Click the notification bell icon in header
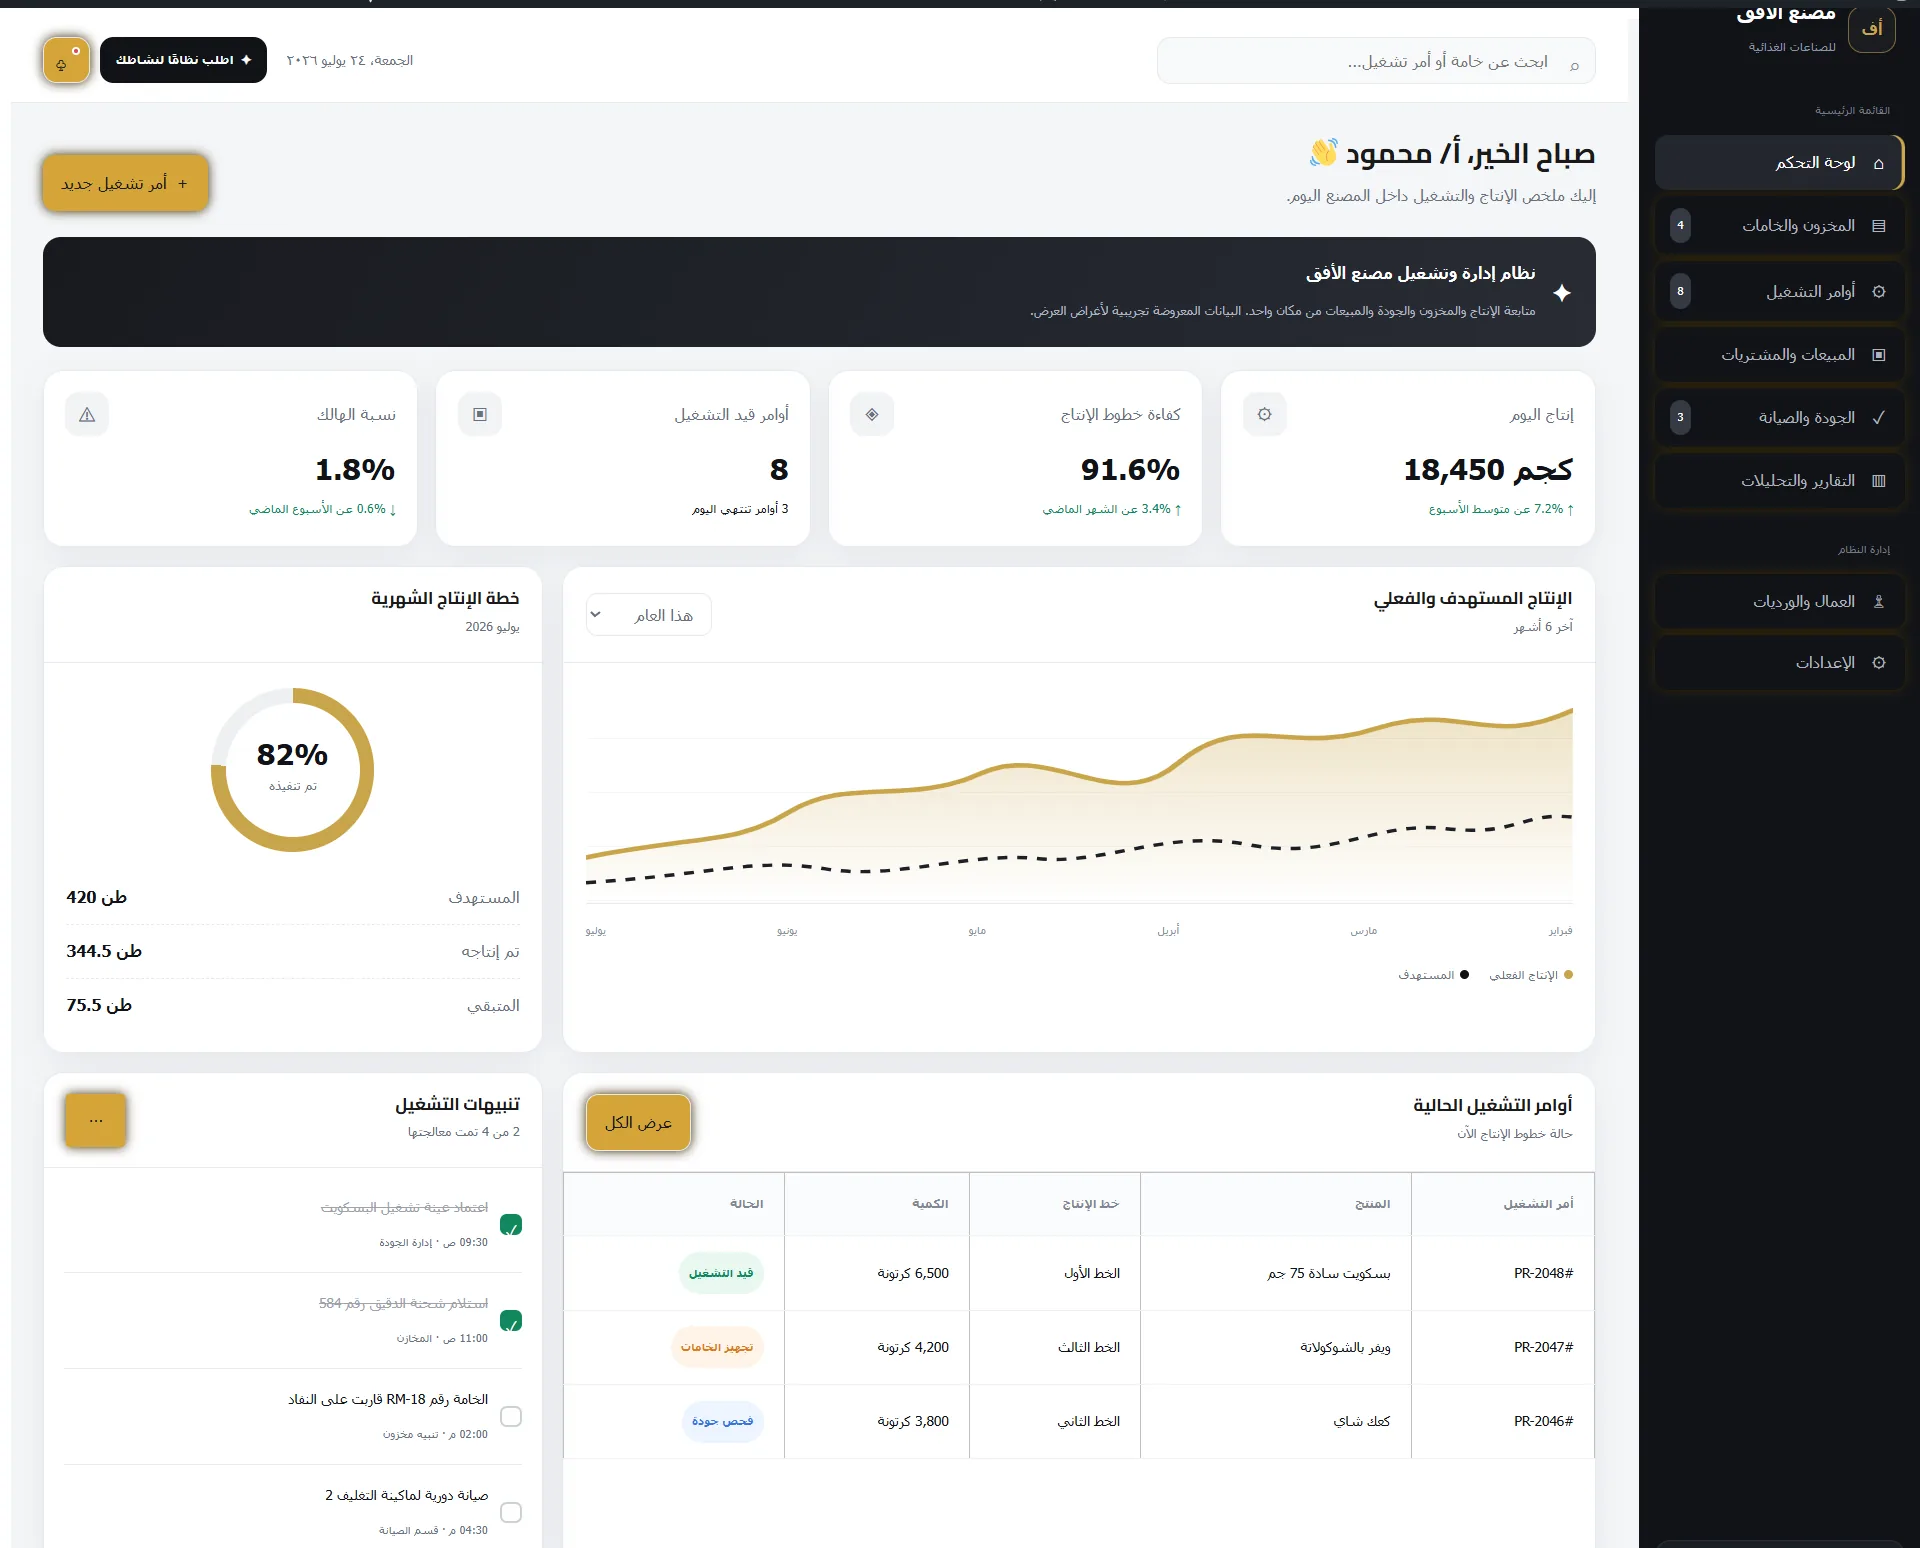Viewport: 1920px width, 1548px height. (66, 60)
